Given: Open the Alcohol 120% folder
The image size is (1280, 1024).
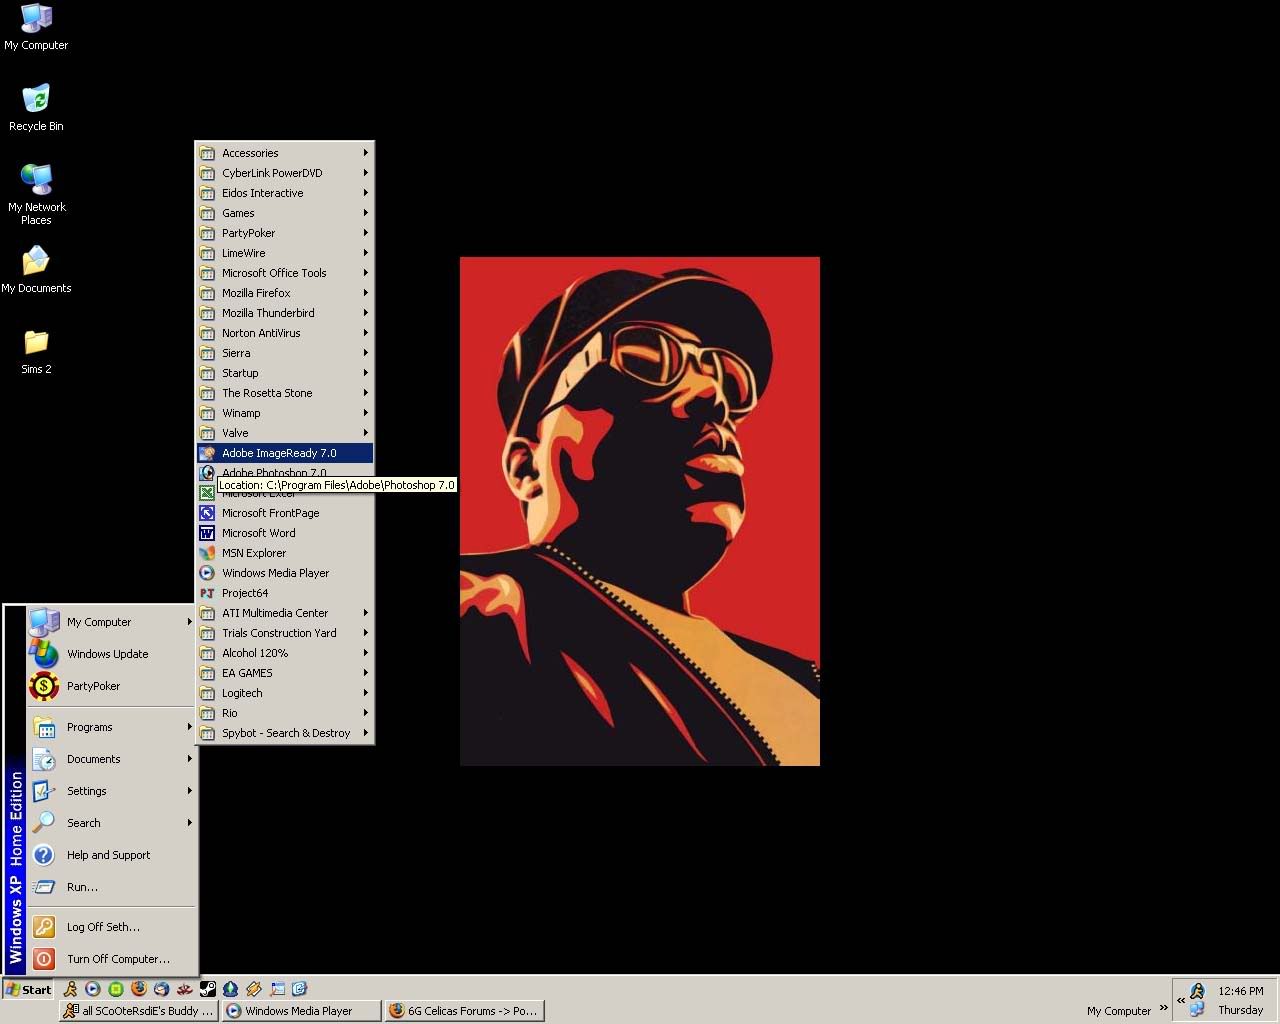Looking at the screenshot, I should click(285, 653).
